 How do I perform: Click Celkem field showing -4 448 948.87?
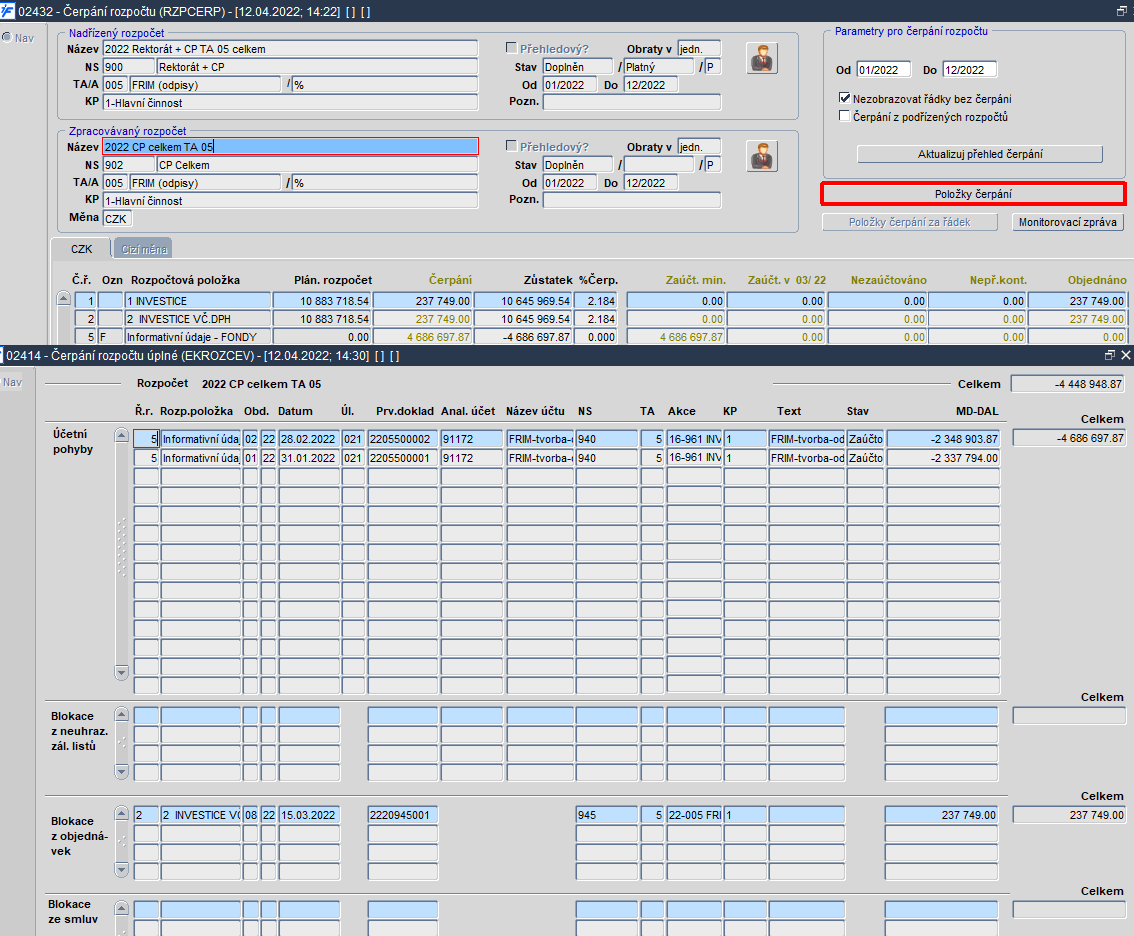[1067, 384]
